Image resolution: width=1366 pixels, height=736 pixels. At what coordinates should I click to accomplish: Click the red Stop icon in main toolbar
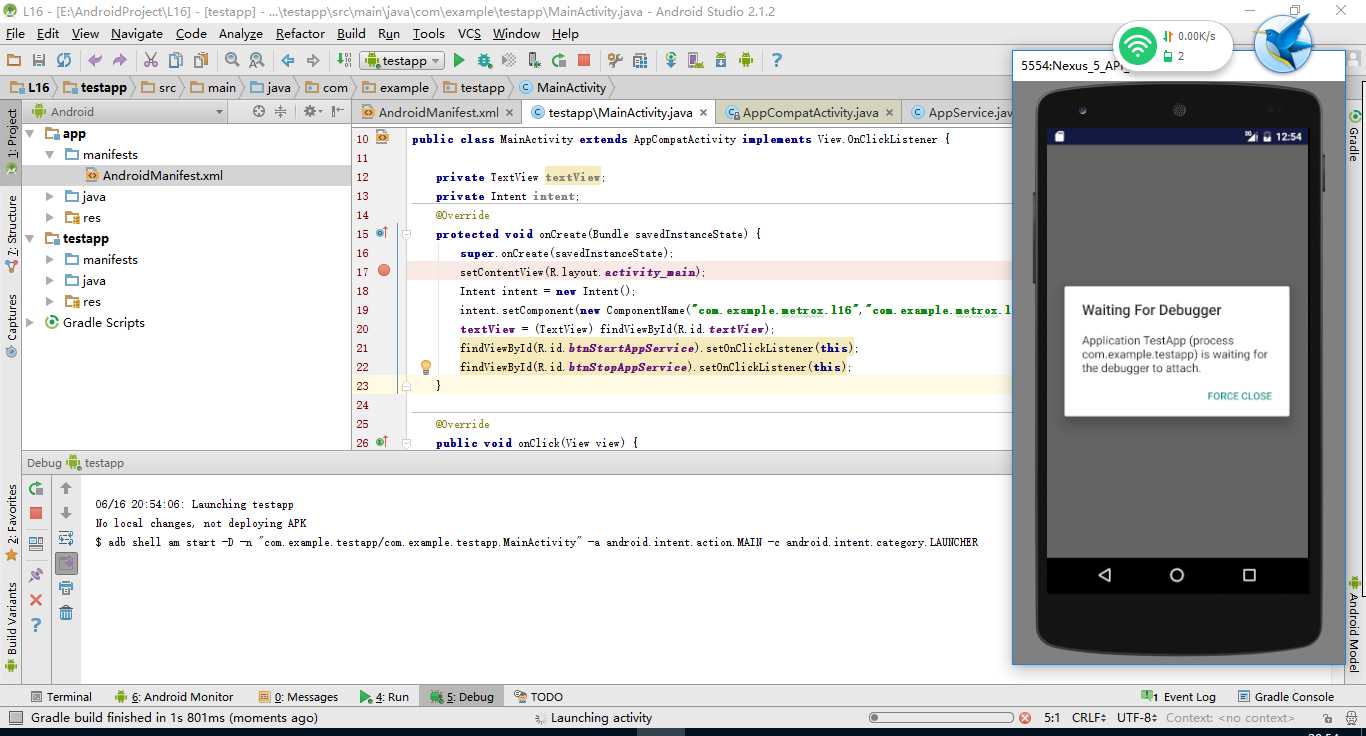[584, 60]
